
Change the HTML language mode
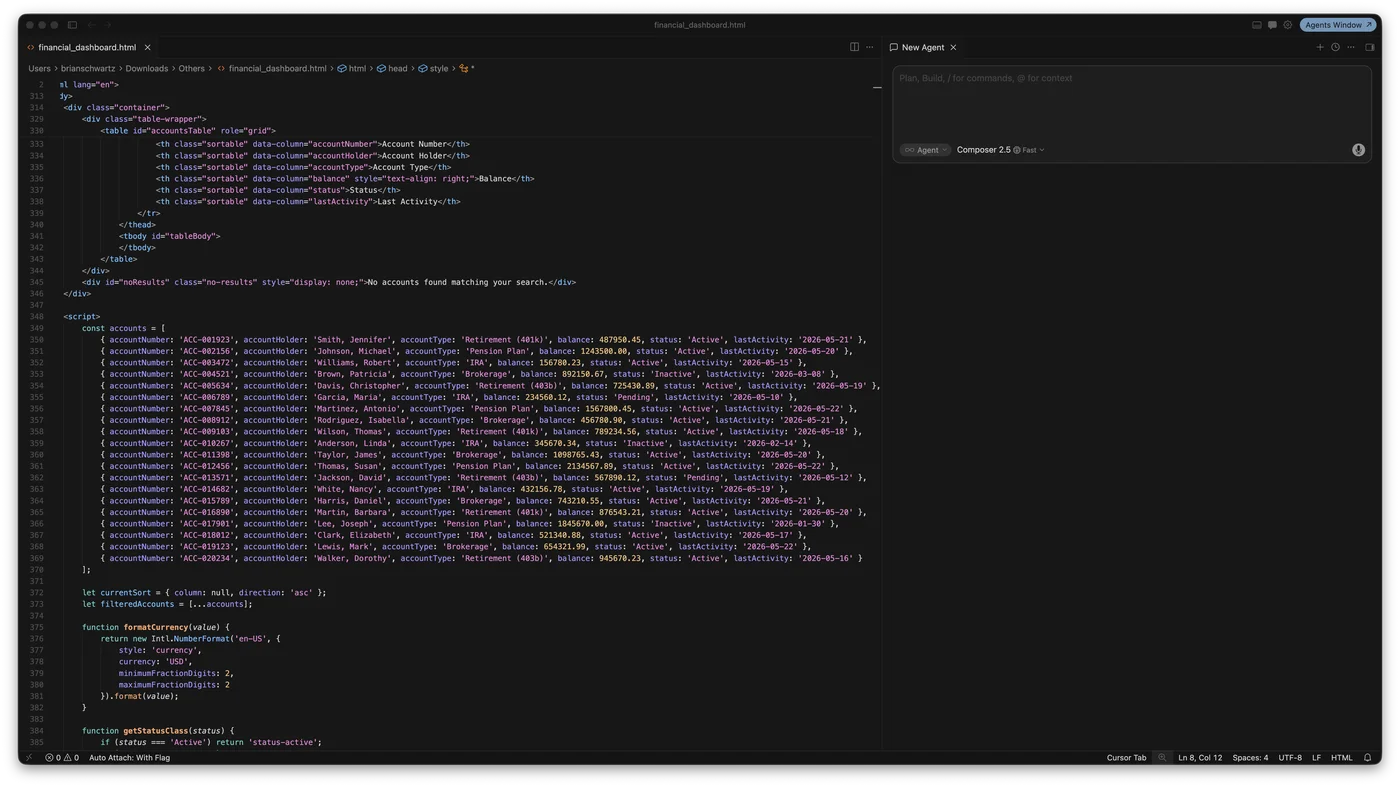click(x=1342, y=758)
